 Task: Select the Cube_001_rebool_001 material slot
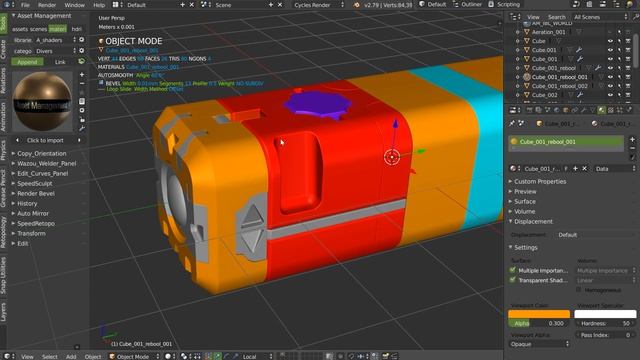coord(566,142)
